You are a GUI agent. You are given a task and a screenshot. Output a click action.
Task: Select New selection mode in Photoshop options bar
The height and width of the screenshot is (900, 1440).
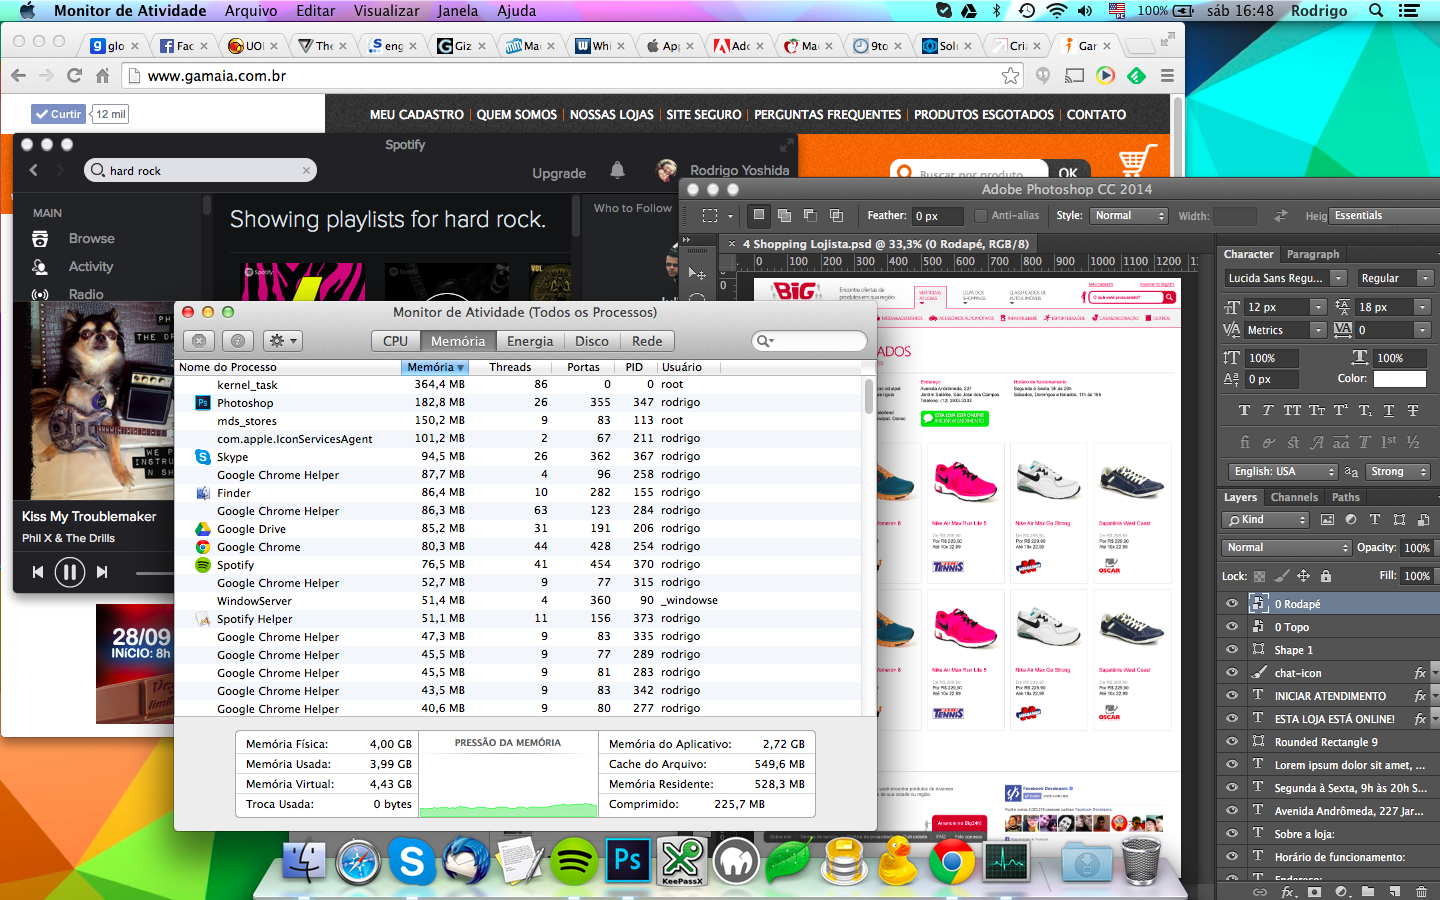pyautogui.click(x=759, y=215)
